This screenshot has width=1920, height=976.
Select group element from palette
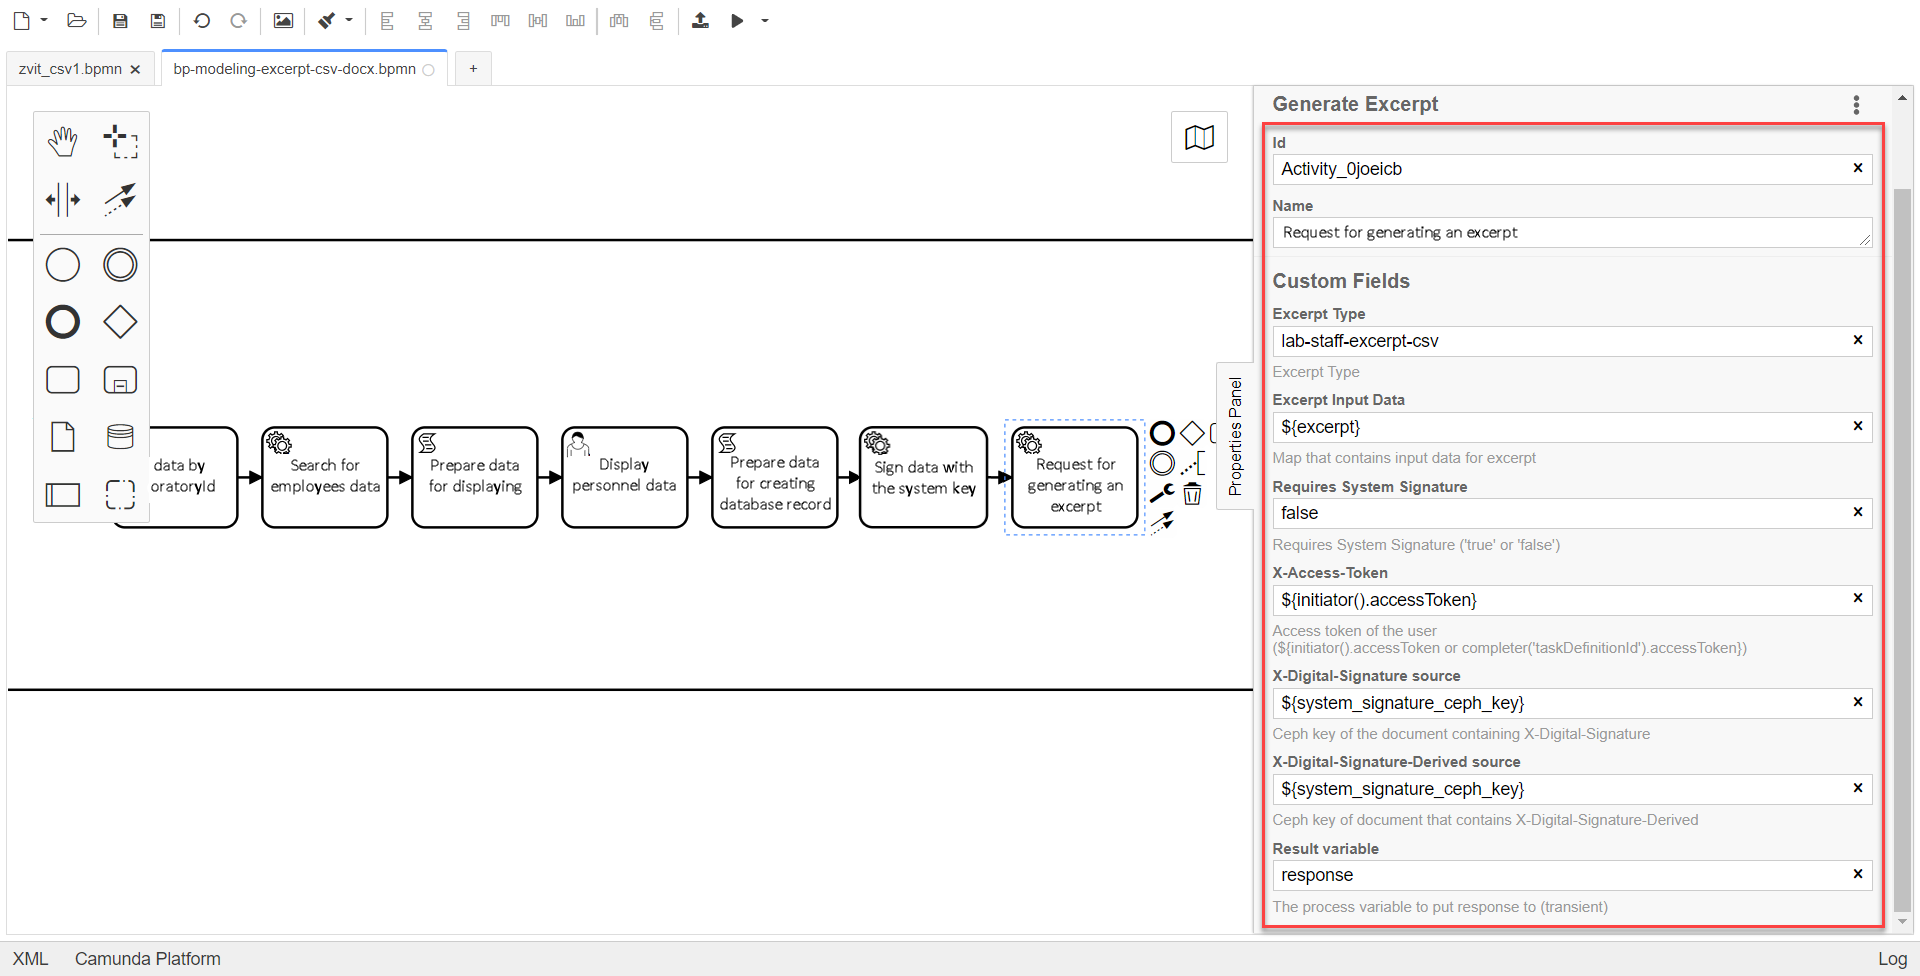coord(120,494)
